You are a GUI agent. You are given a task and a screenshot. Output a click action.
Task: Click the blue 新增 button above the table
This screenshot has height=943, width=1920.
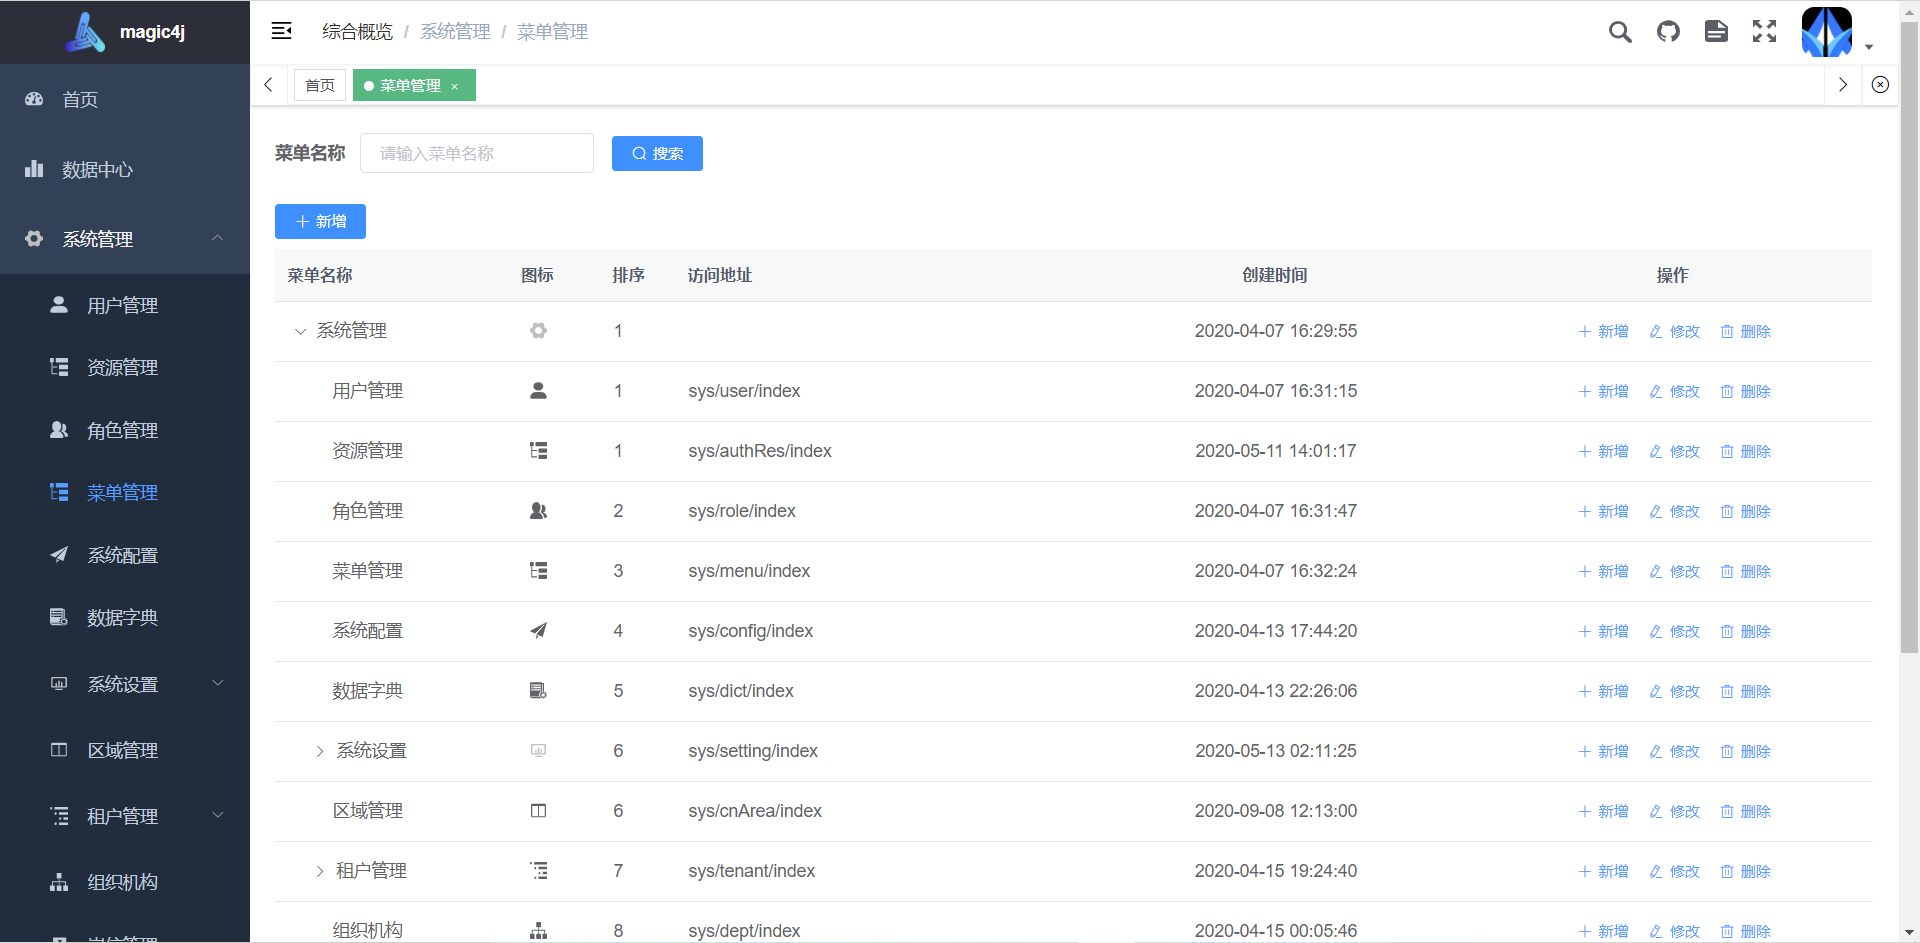click(x=320, y=221)
